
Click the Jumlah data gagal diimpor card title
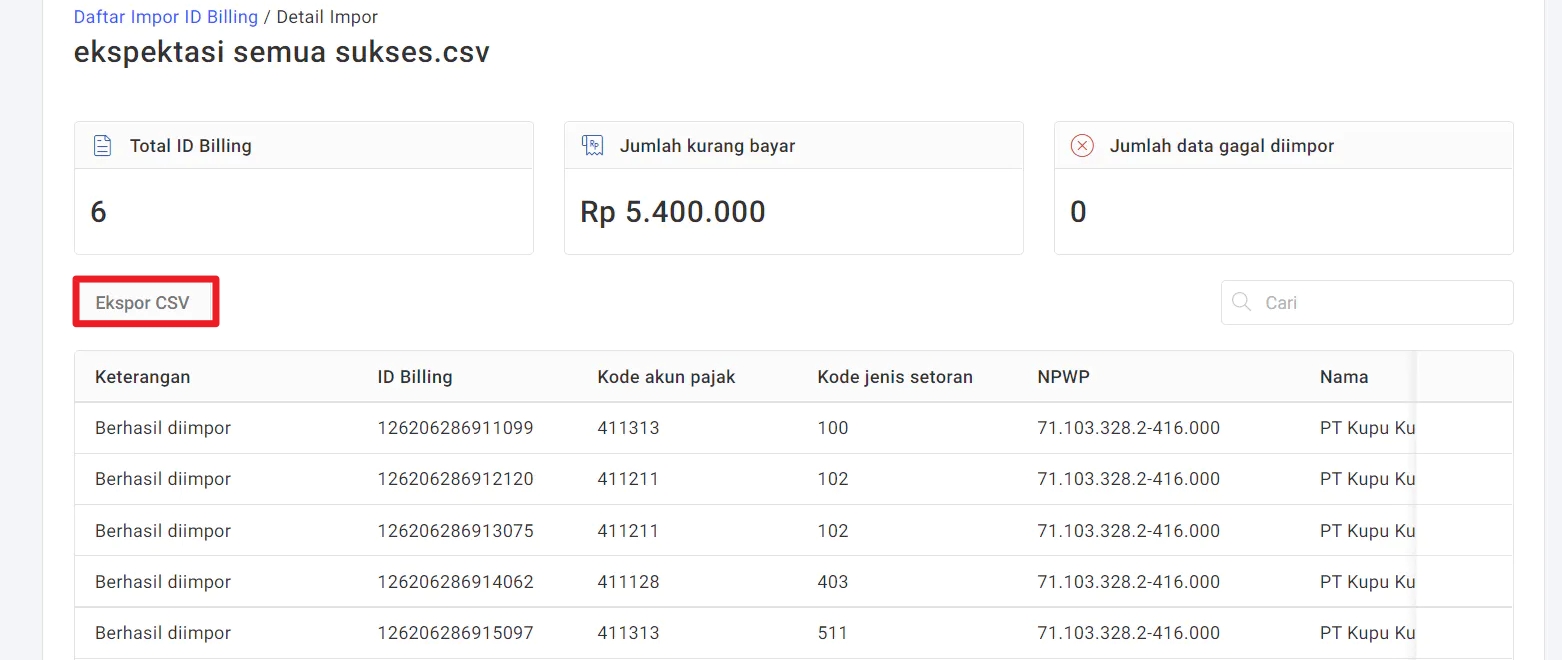(x=1222, y=146)
